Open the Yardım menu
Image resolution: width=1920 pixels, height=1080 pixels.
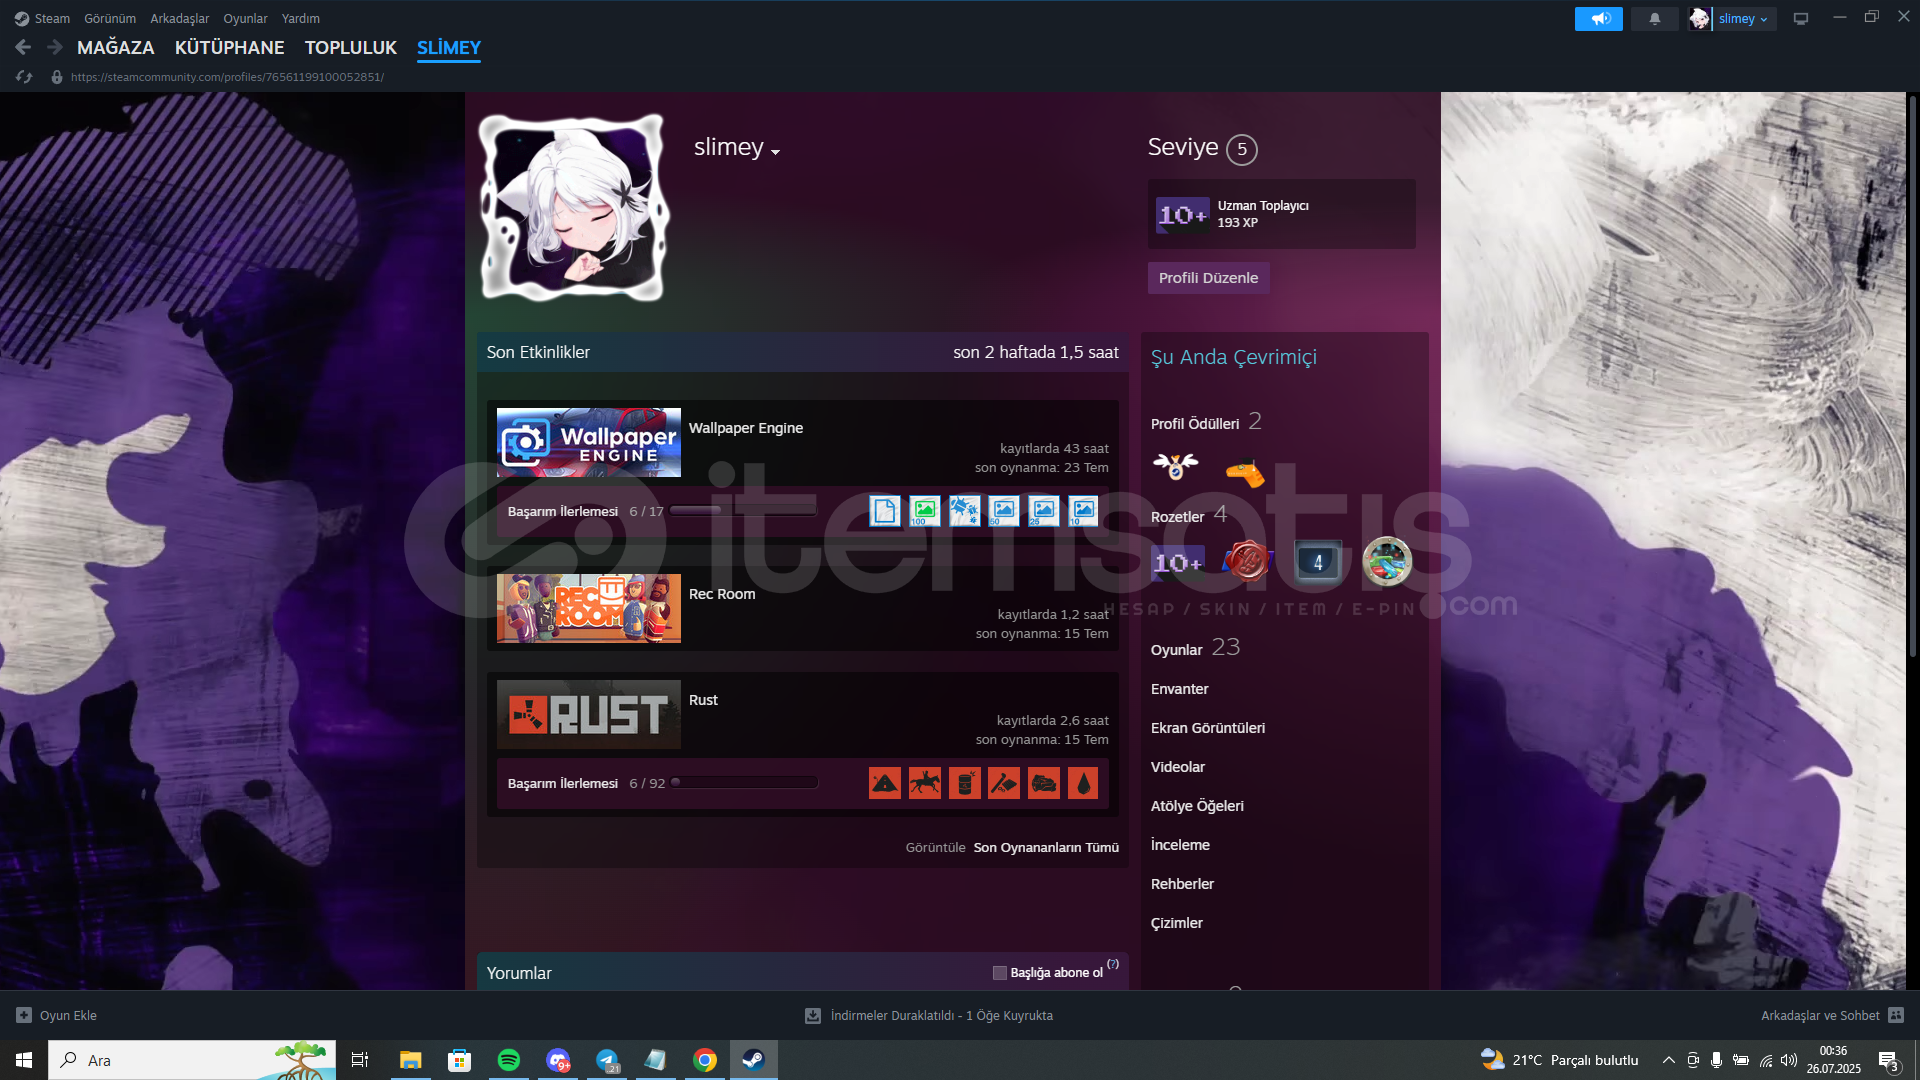(301, 19)
